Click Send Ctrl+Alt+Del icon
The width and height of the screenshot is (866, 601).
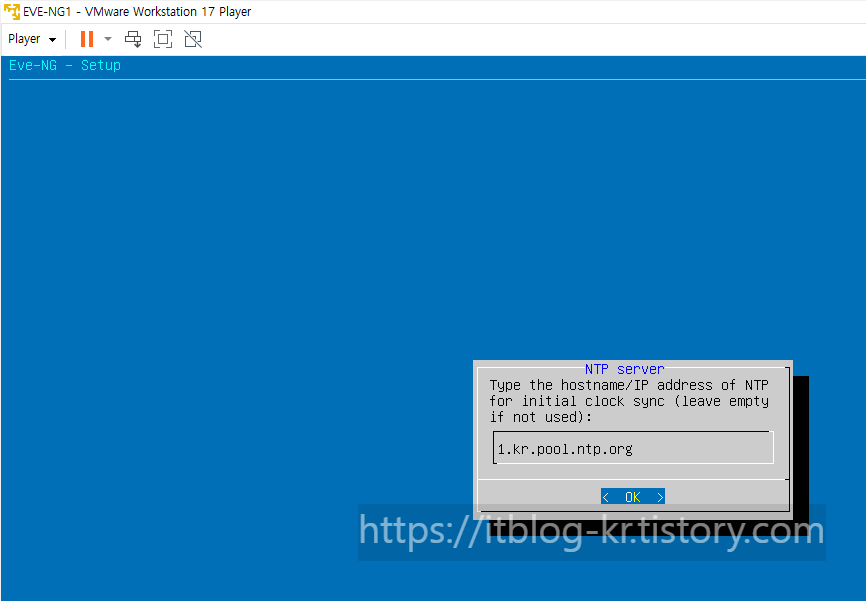(133, 39)
